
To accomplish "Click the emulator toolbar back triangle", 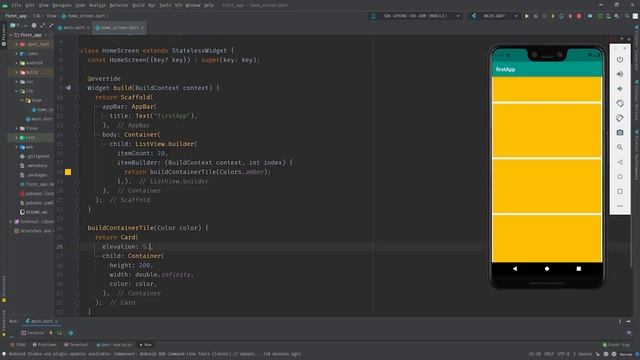I will click(x=620, y=162).
